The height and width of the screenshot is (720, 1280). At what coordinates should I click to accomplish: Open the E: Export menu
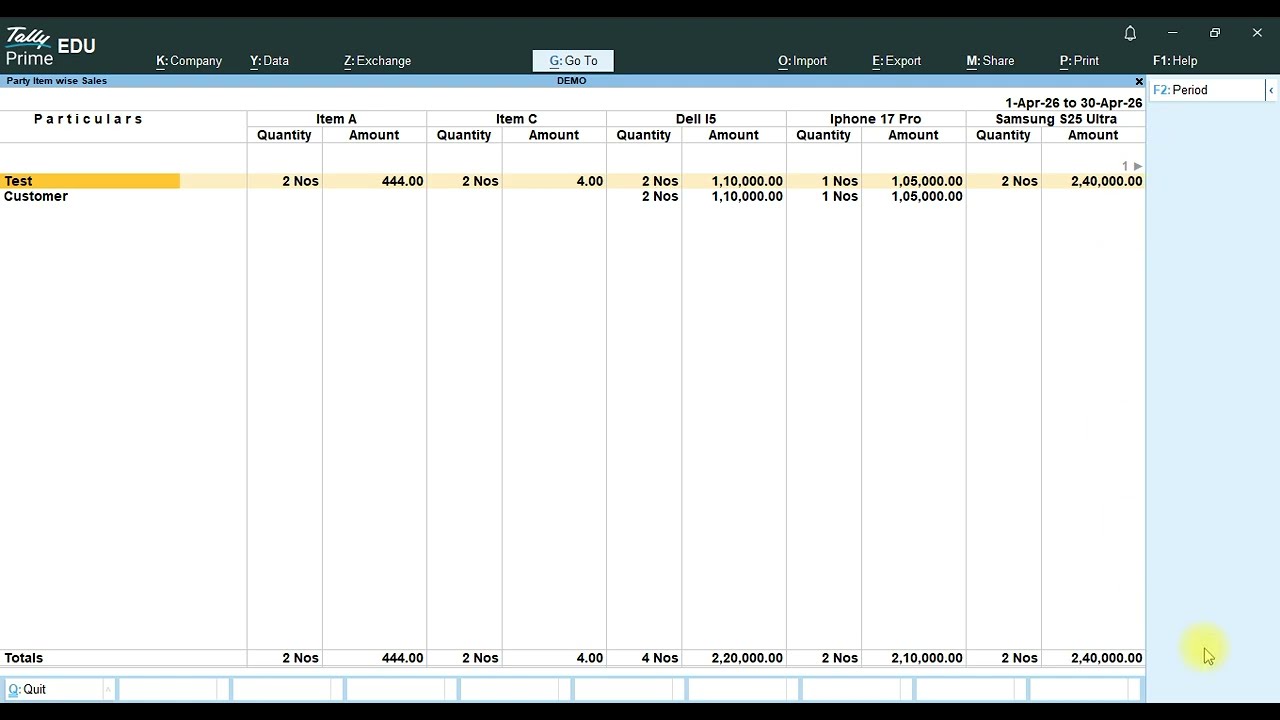[x=896, y=61]
